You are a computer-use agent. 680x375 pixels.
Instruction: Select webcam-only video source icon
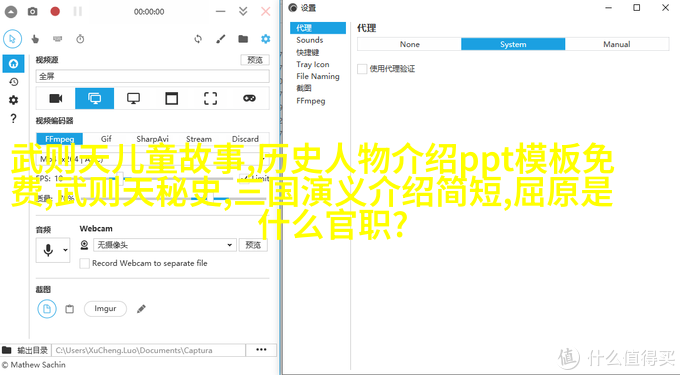(56, 98)
